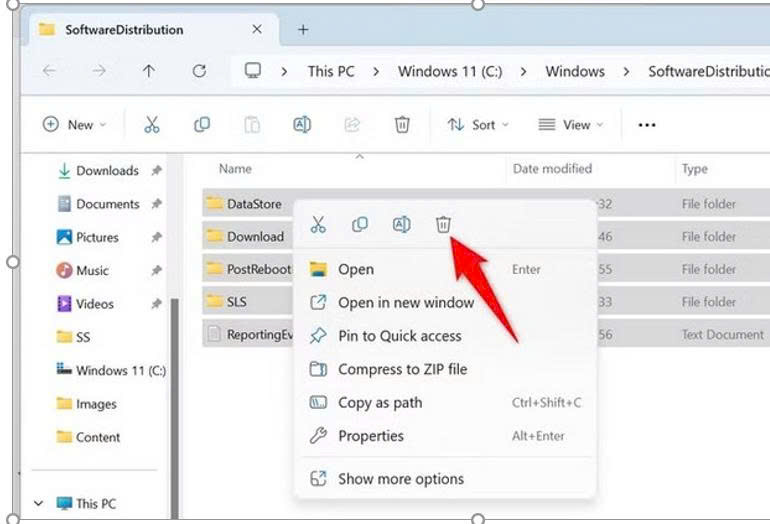This screenshot has width=770, height=524.
Task: Click Windows 11 (C:) in the address bar
Action: click(x=450, y=72)
